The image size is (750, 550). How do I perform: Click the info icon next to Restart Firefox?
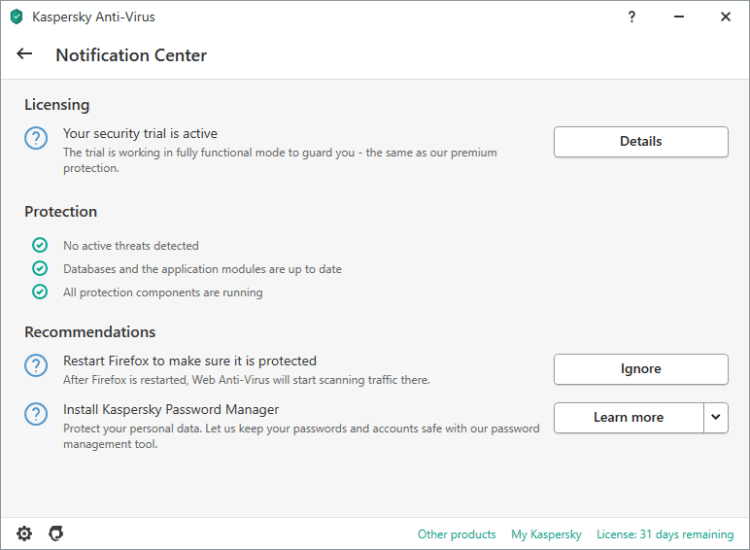point(36,366)
